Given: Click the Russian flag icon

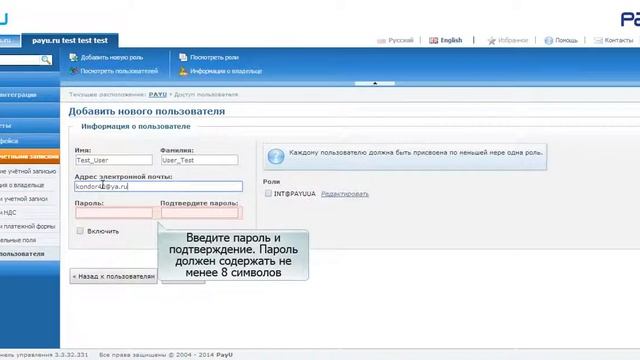Looking at the screenshot, I should 381,40.
